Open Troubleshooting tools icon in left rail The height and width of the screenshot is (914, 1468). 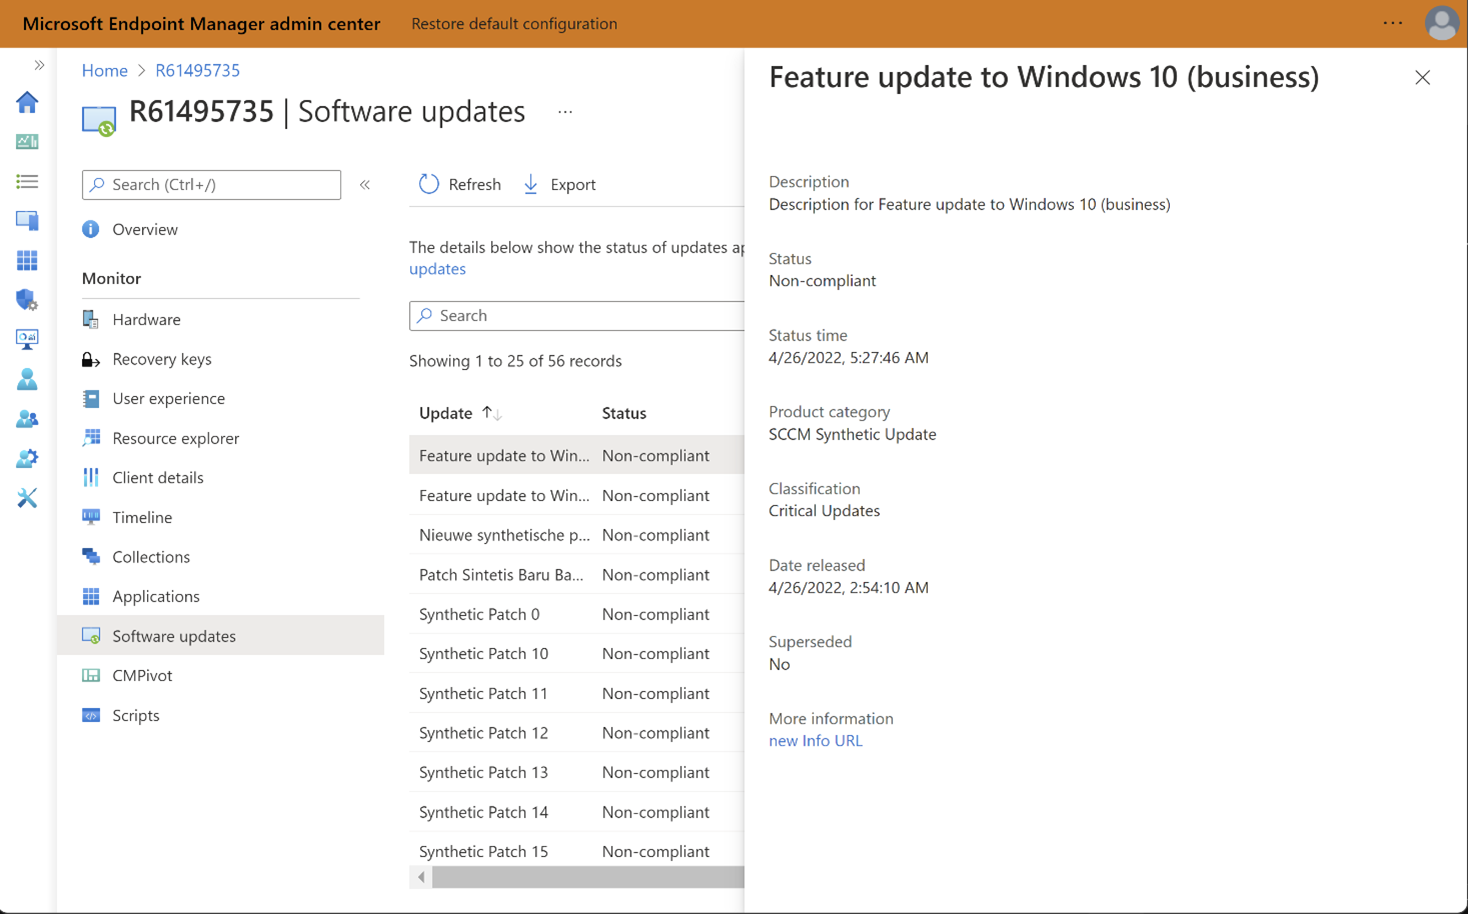[27, 498]
